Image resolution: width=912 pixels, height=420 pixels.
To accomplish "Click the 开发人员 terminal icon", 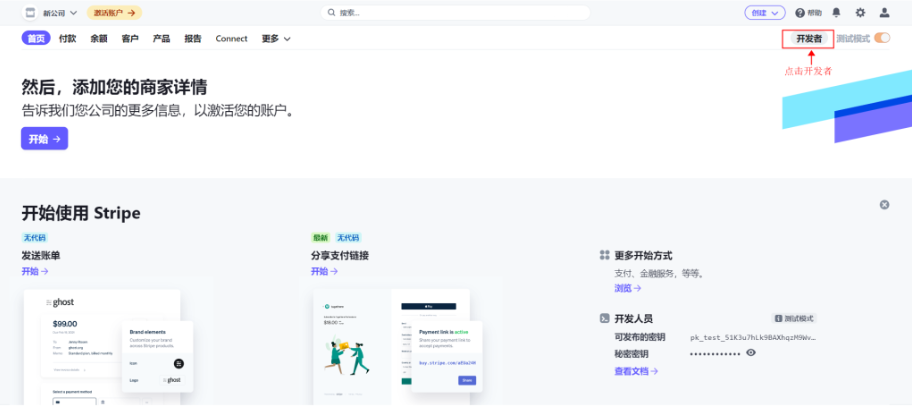I will point(604,318).
